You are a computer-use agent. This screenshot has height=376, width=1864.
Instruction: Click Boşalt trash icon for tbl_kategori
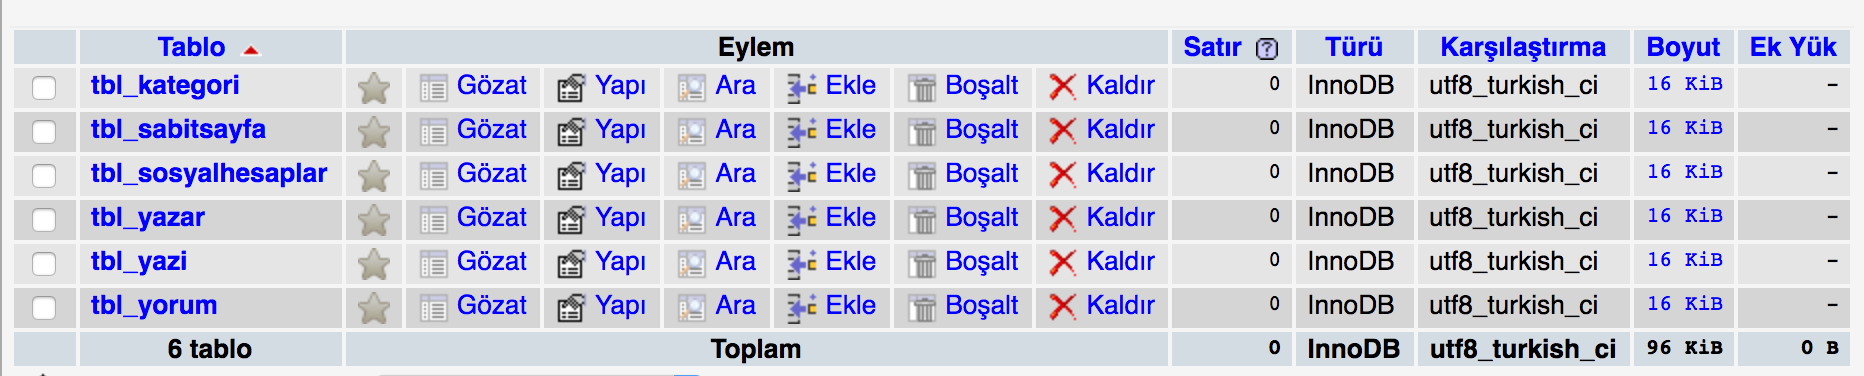point(922,89)
